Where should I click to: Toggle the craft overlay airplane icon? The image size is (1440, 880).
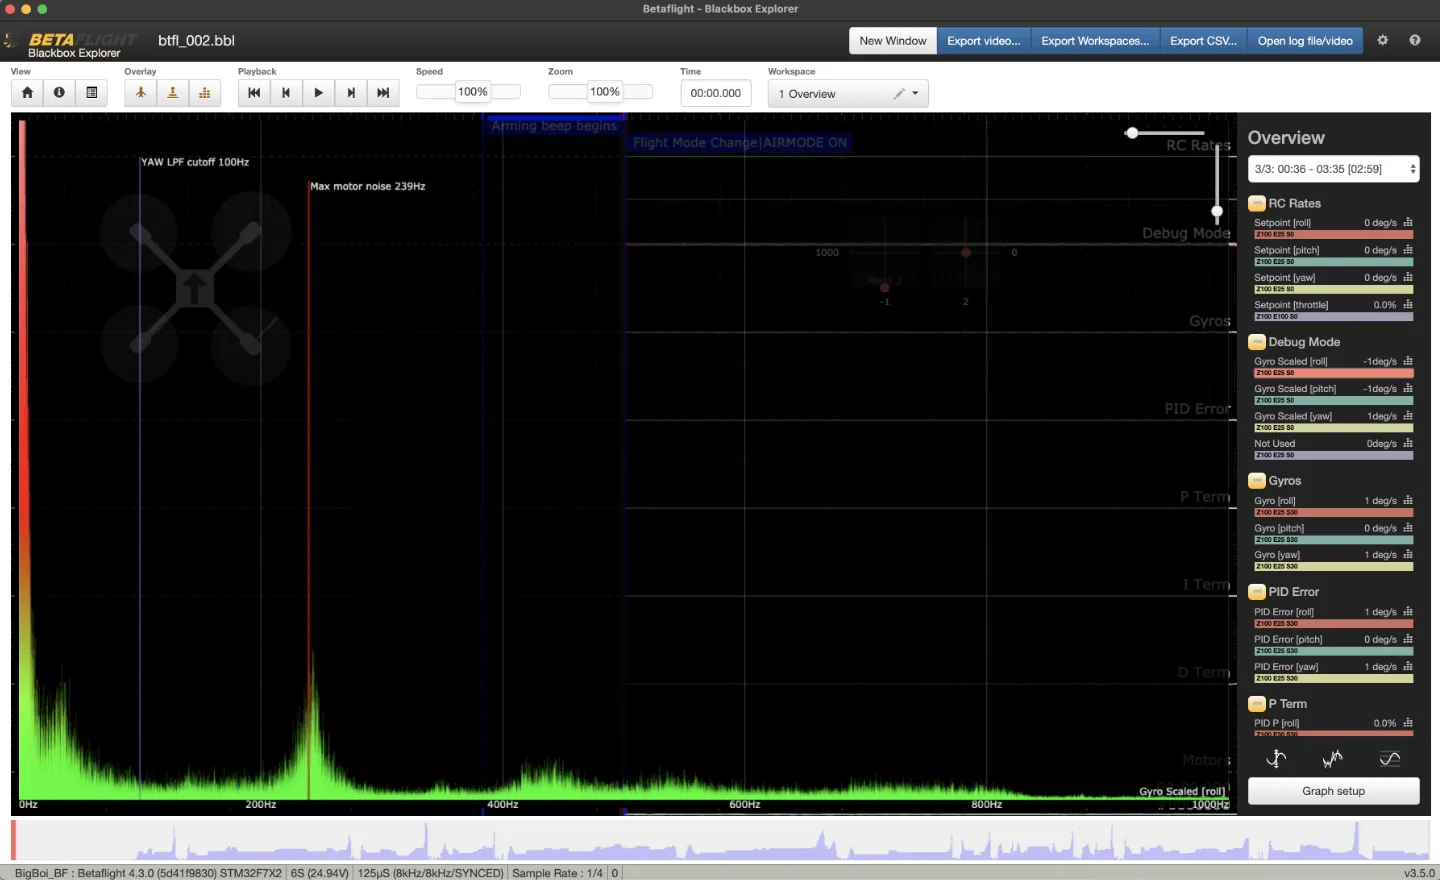pyautogui.click(x=141, y=93)
